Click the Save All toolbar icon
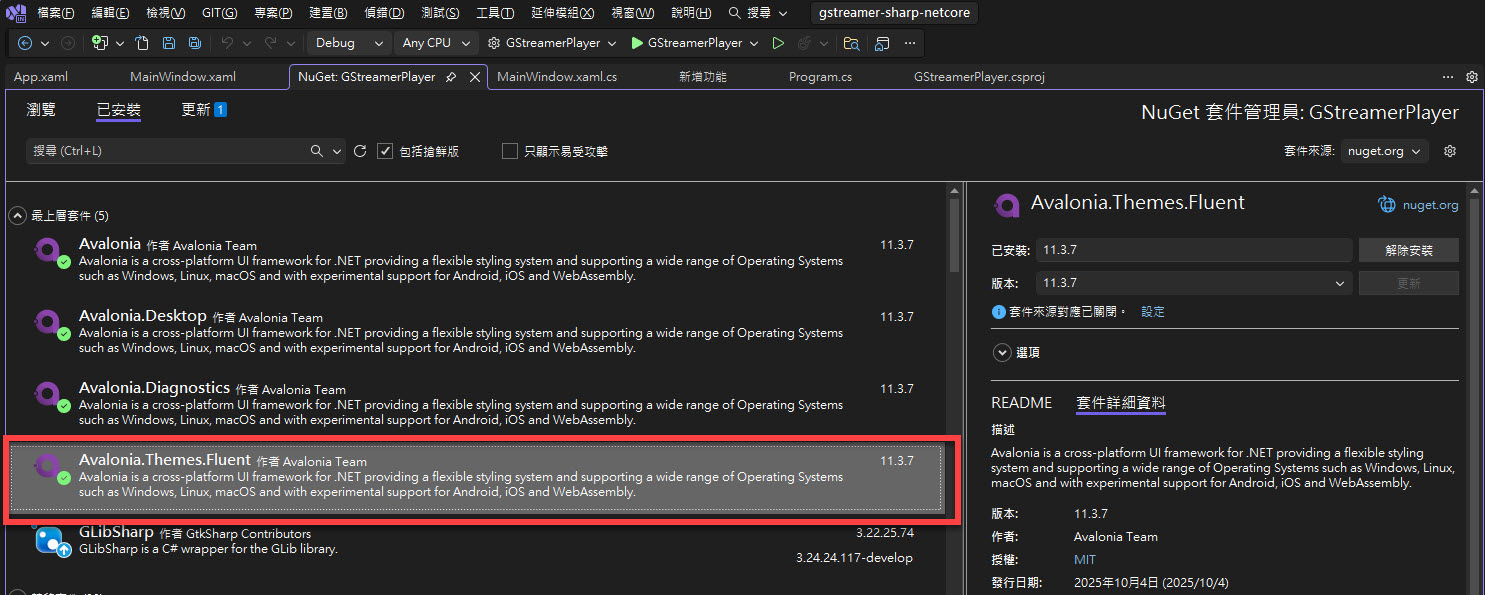Image resolution: width=1485 pixels, height=595 pixels. [x=194, y=43]
